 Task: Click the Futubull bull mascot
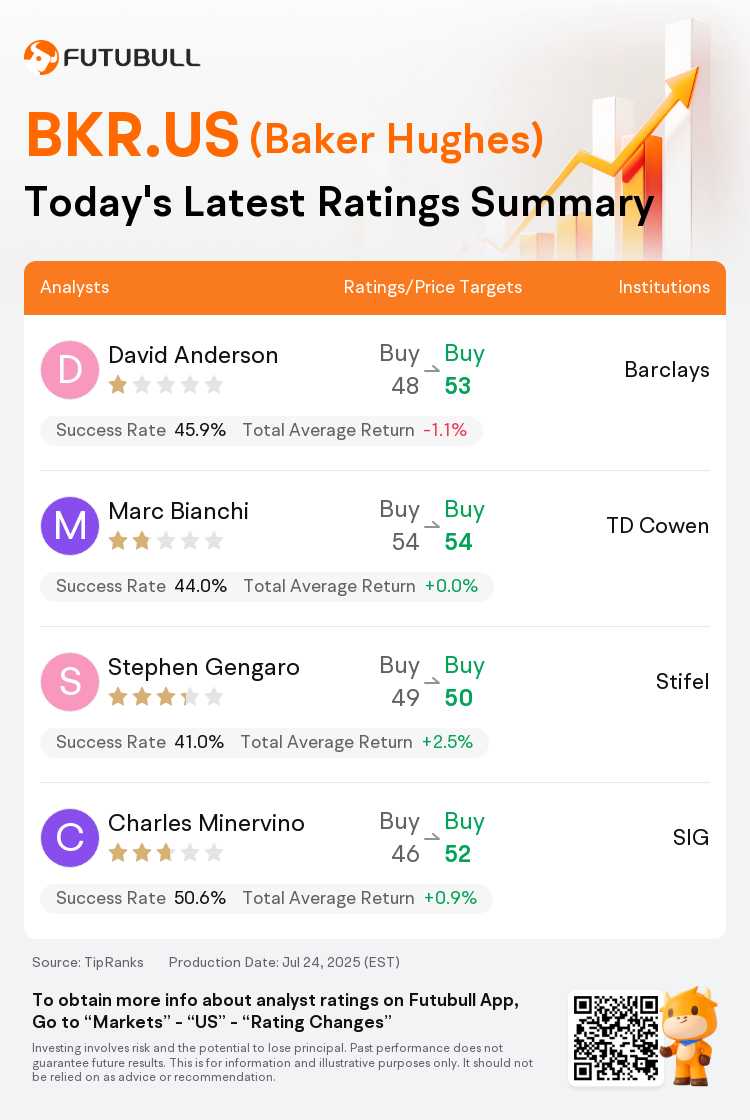689,1036
